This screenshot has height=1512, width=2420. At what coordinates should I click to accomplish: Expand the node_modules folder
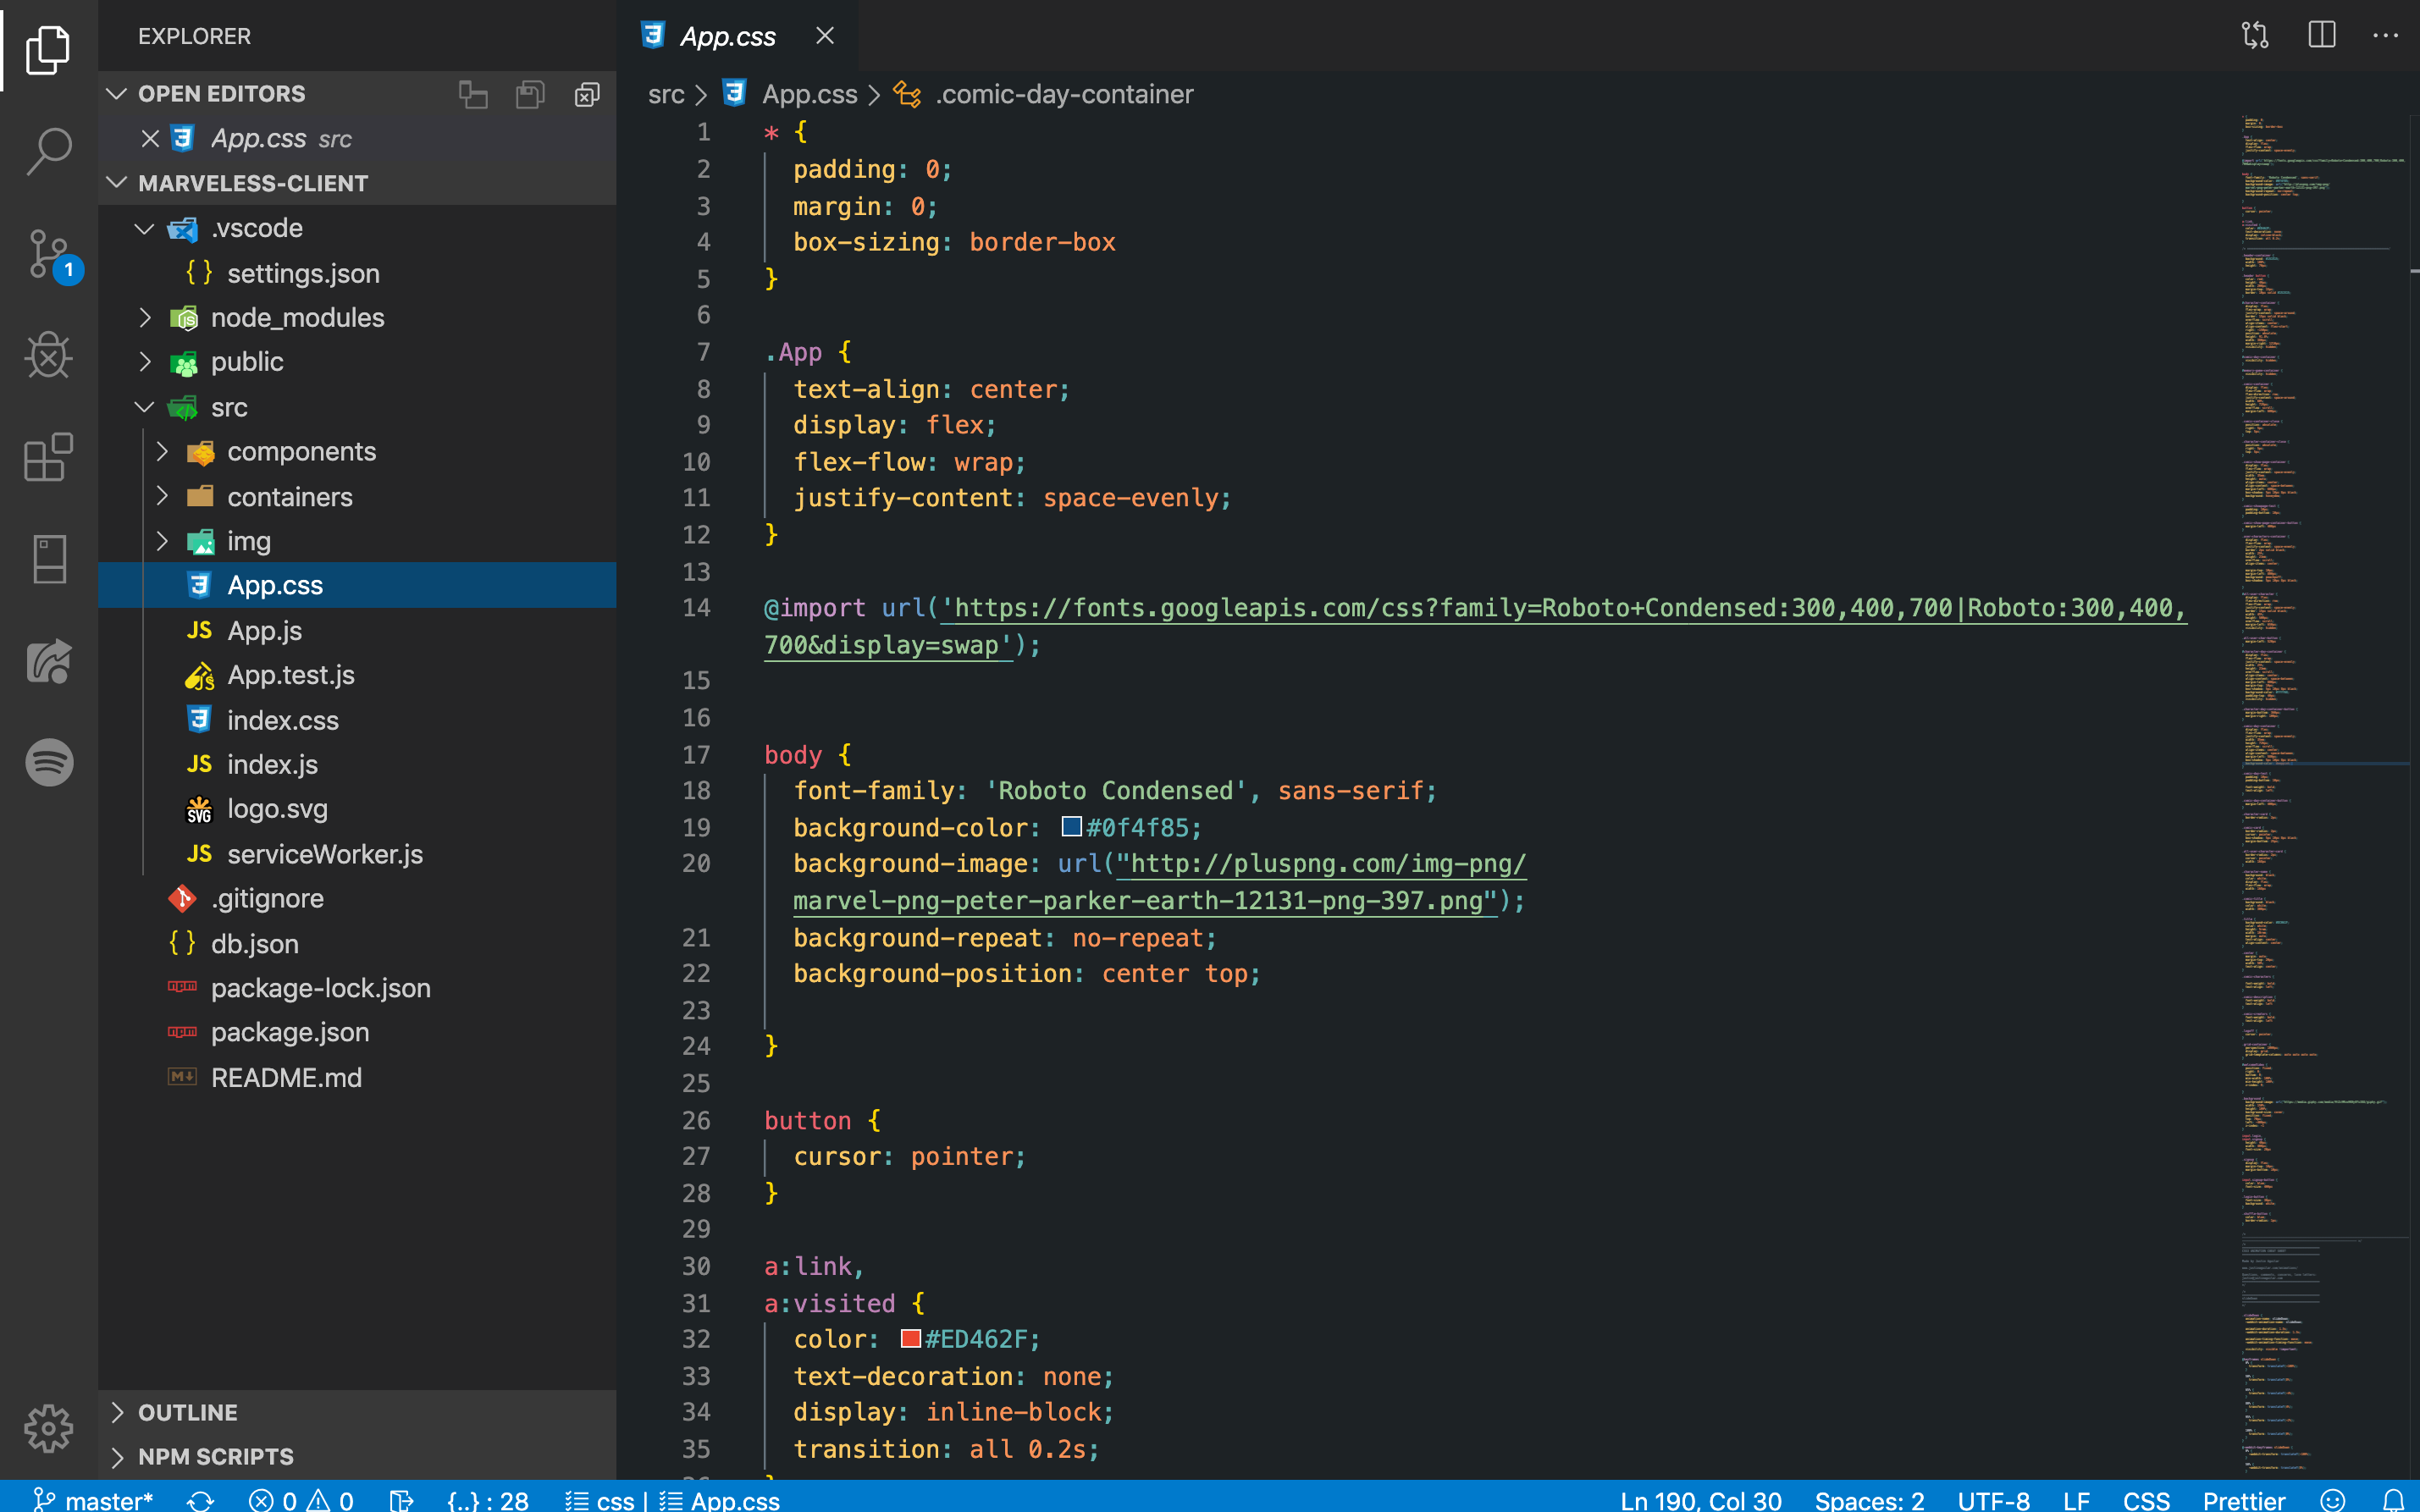tap(145, 318)
